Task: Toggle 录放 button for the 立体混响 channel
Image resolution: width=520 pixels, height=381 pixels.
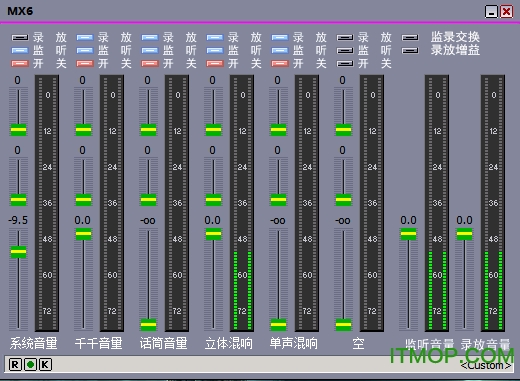Action: [215, 37]
